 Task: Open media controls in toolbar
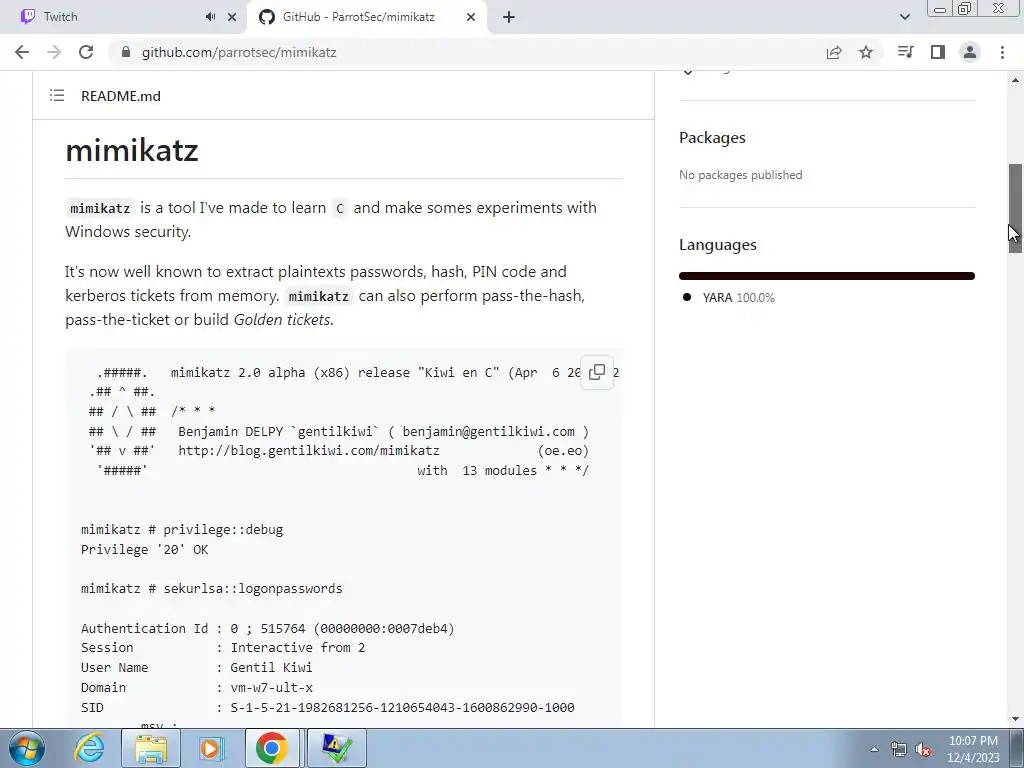coord(905,52)
